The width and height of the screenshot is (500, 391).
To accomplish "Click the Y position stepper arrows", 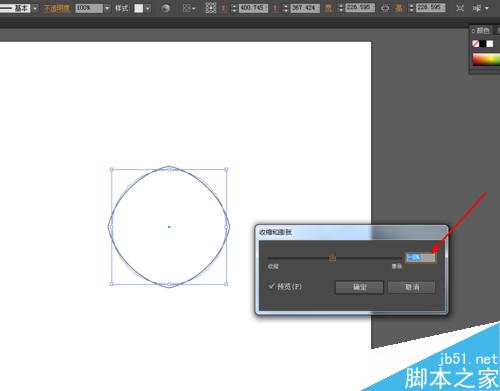I will pos(286,8).
